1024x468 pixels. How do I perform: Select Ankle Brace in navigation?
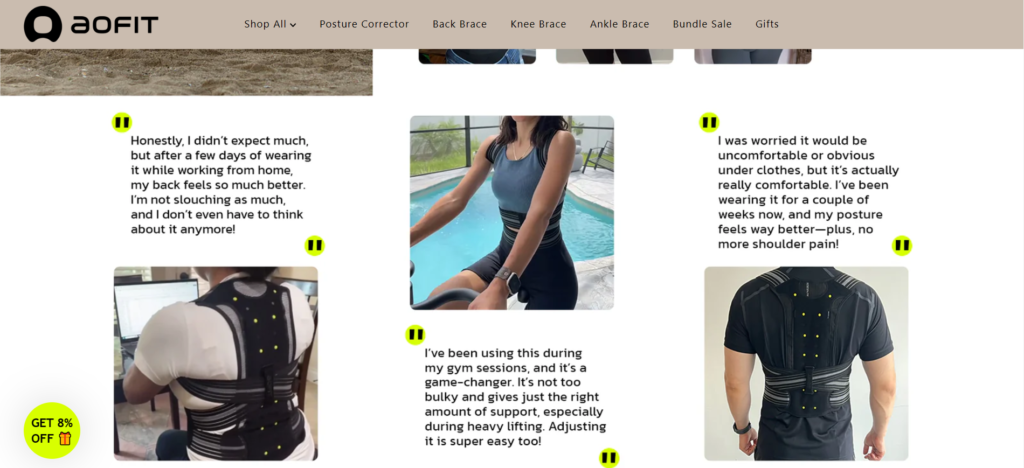[619, 24]
